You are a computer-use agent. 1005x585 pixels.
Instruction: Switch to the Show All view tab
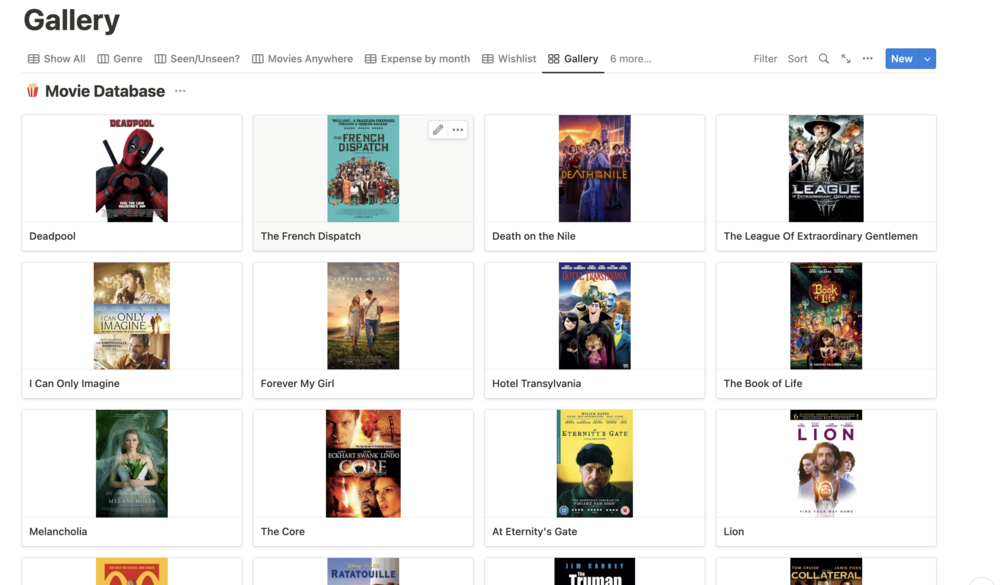tap(56, 58)
